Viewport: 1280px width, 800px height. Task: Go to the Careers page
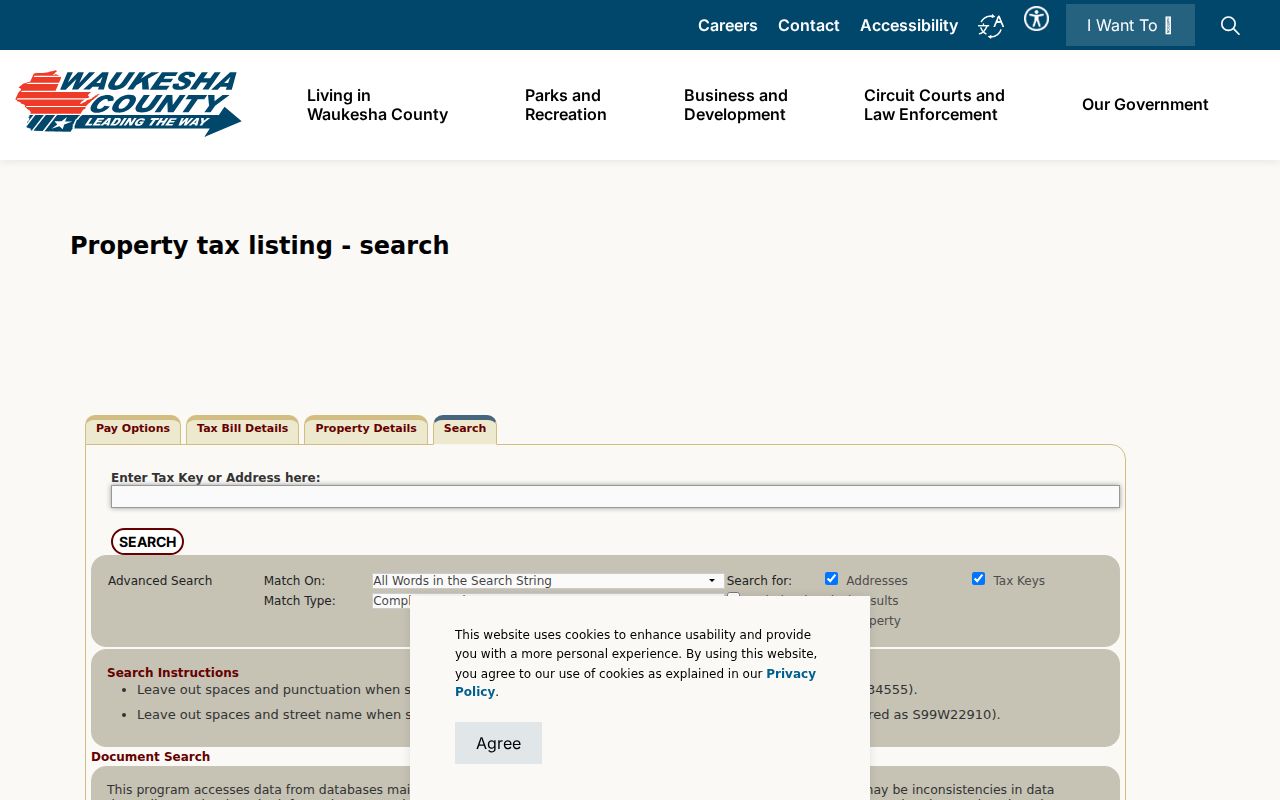pyautogui.click(x=728, y=26)
